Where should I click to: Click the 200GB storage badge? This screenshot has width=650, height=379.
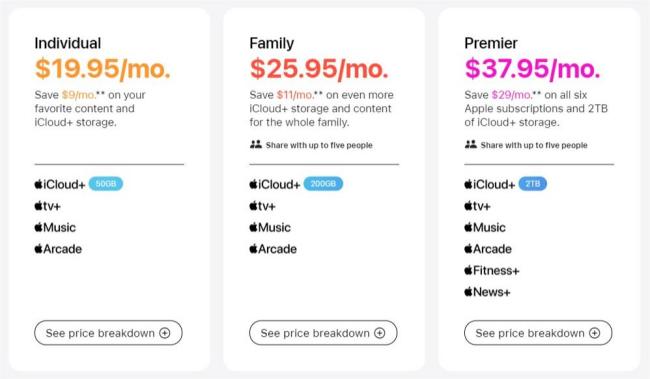pyautogui.click(x=323, y=184)
